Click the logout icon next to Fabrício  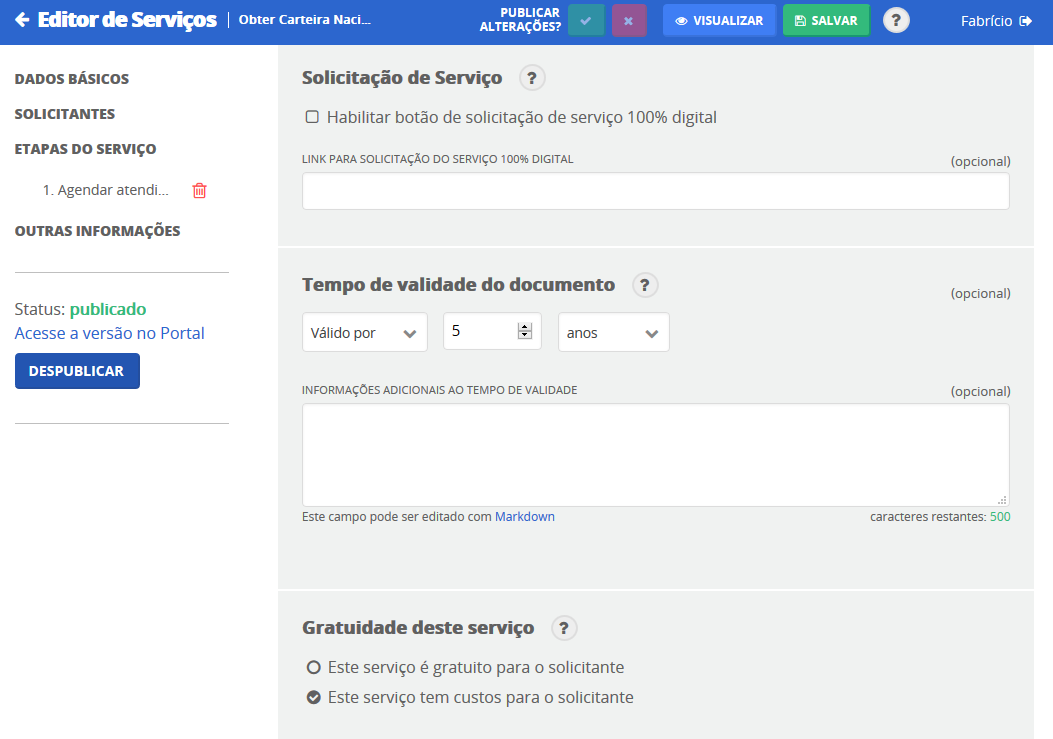pos(1025,20)
